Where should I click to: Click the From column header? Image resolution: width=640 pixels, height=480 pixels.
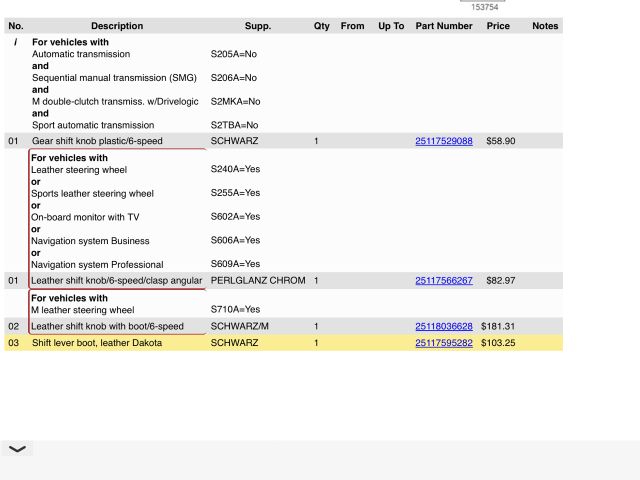point(352,26)
